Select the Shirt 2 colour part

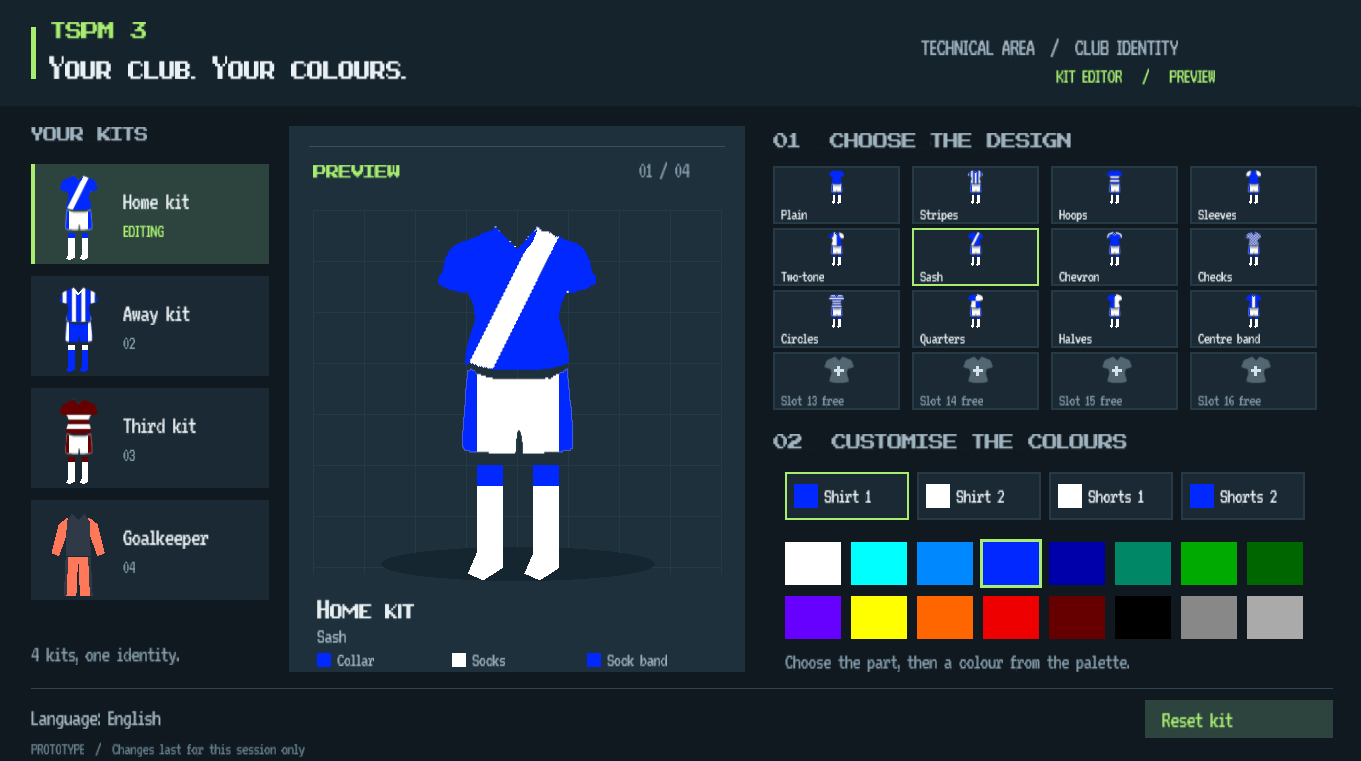point(979,496)
